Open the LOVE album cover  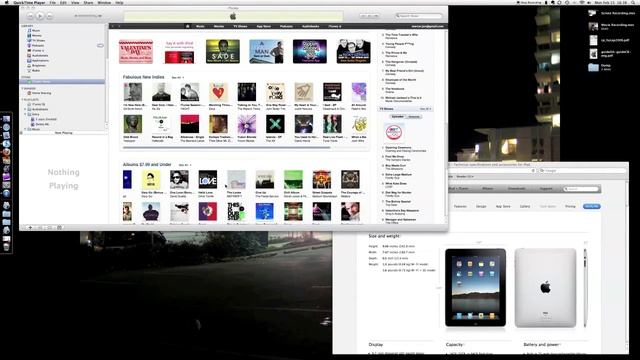coord(208,180)
